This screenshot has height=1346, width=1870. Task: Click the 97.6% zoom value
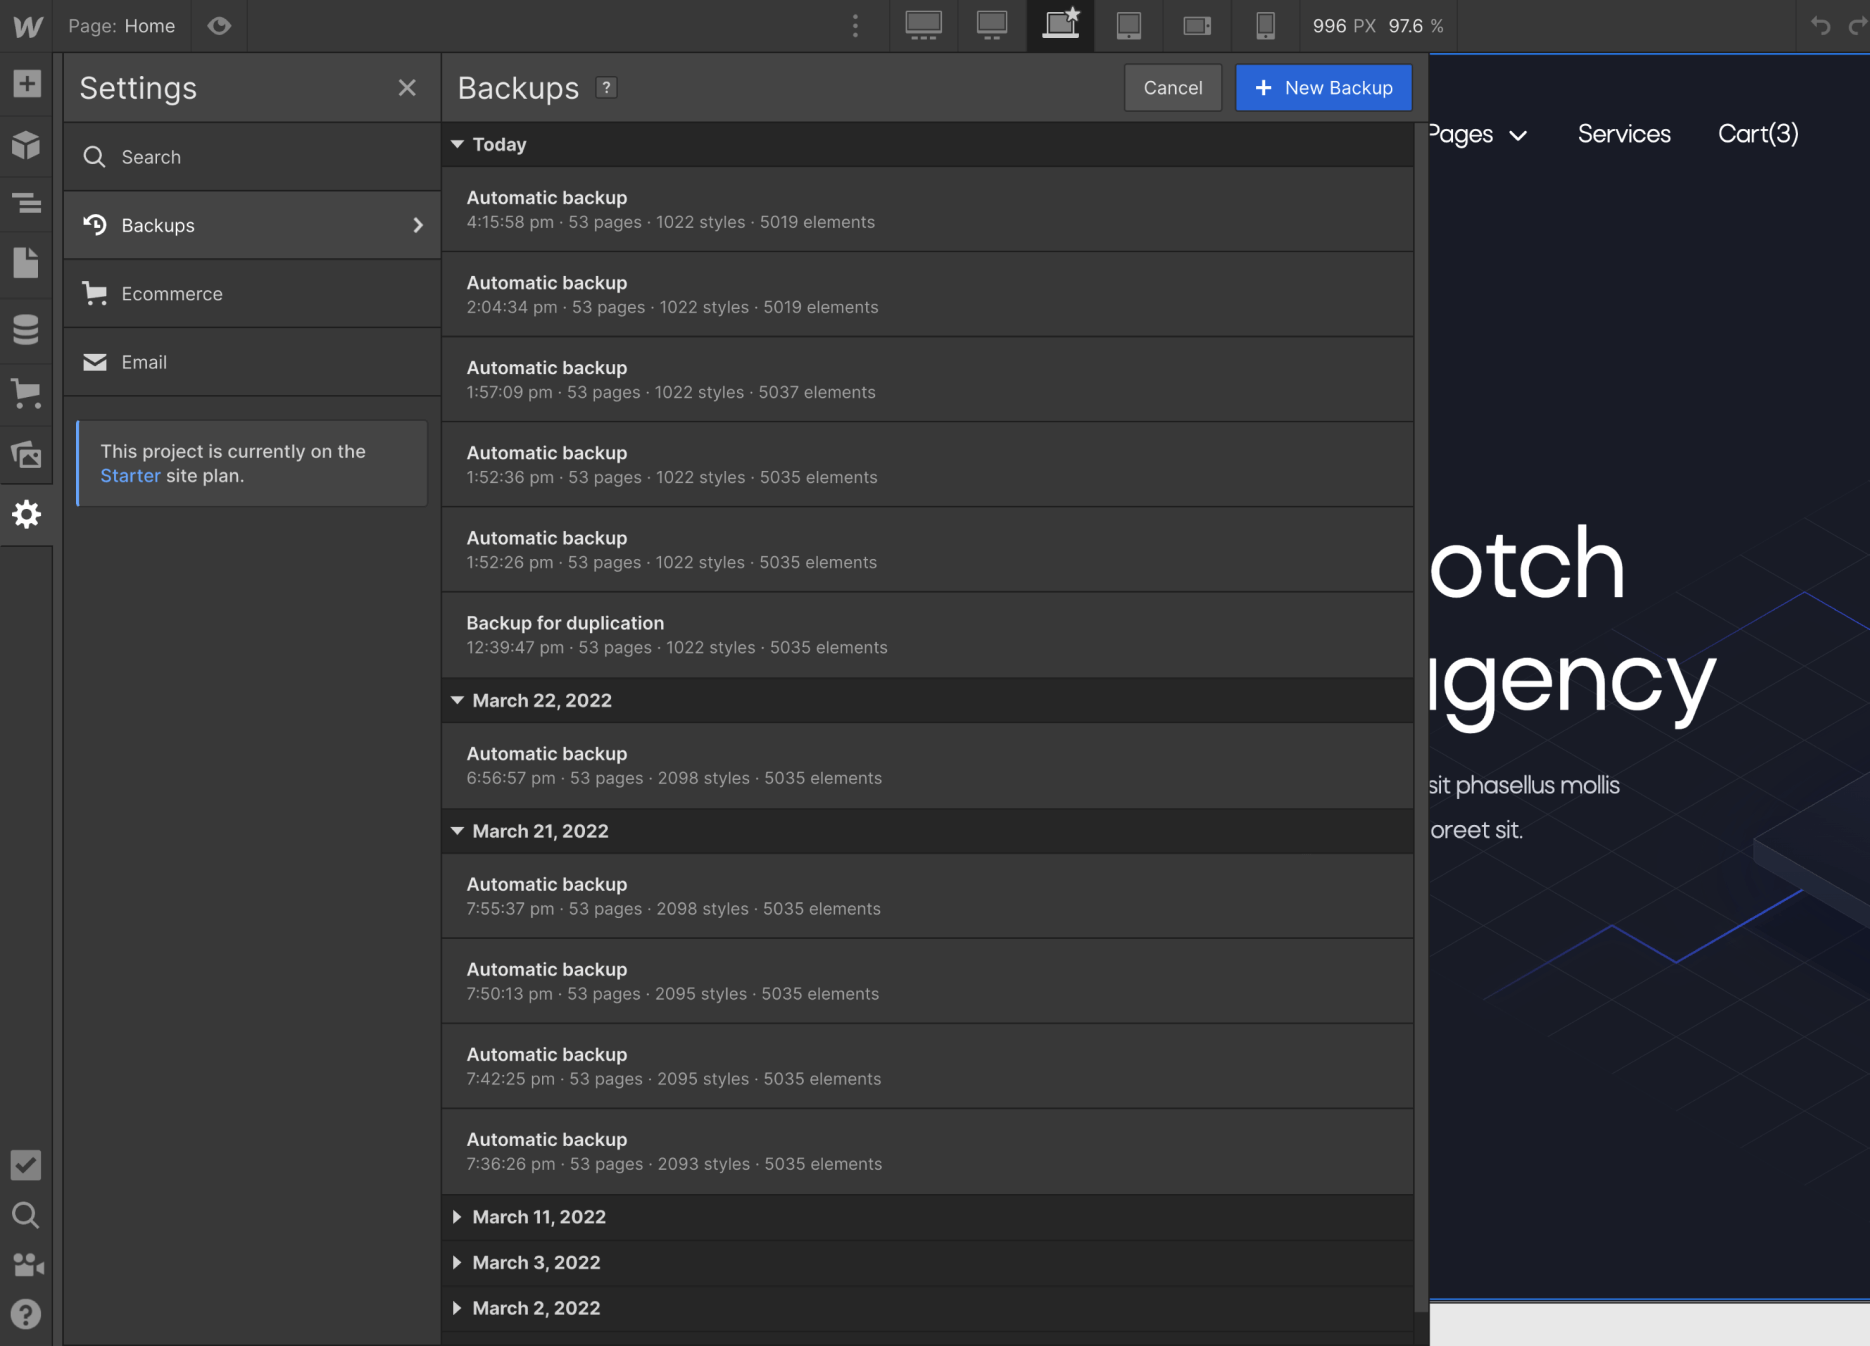1414,26
